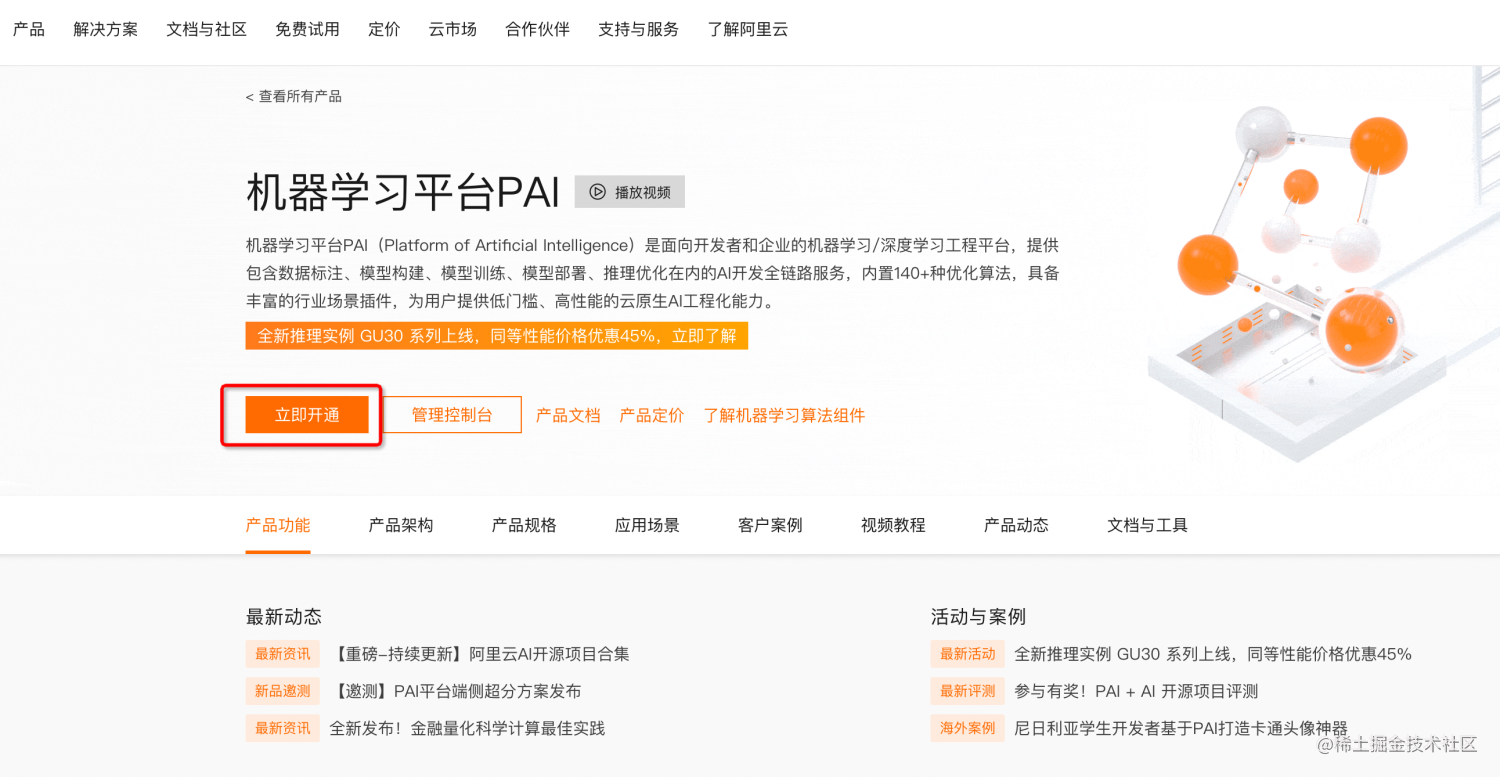This screenshot has height=777, width=1500.
Task: Click the play icon in 播放视频
Action: (598, 192)
